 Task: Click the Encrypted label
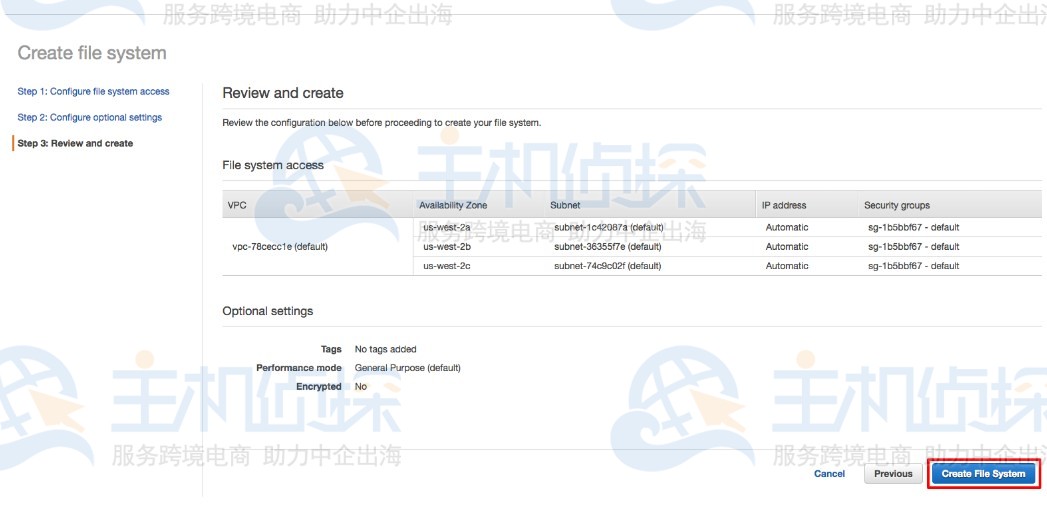click(319, 387)
